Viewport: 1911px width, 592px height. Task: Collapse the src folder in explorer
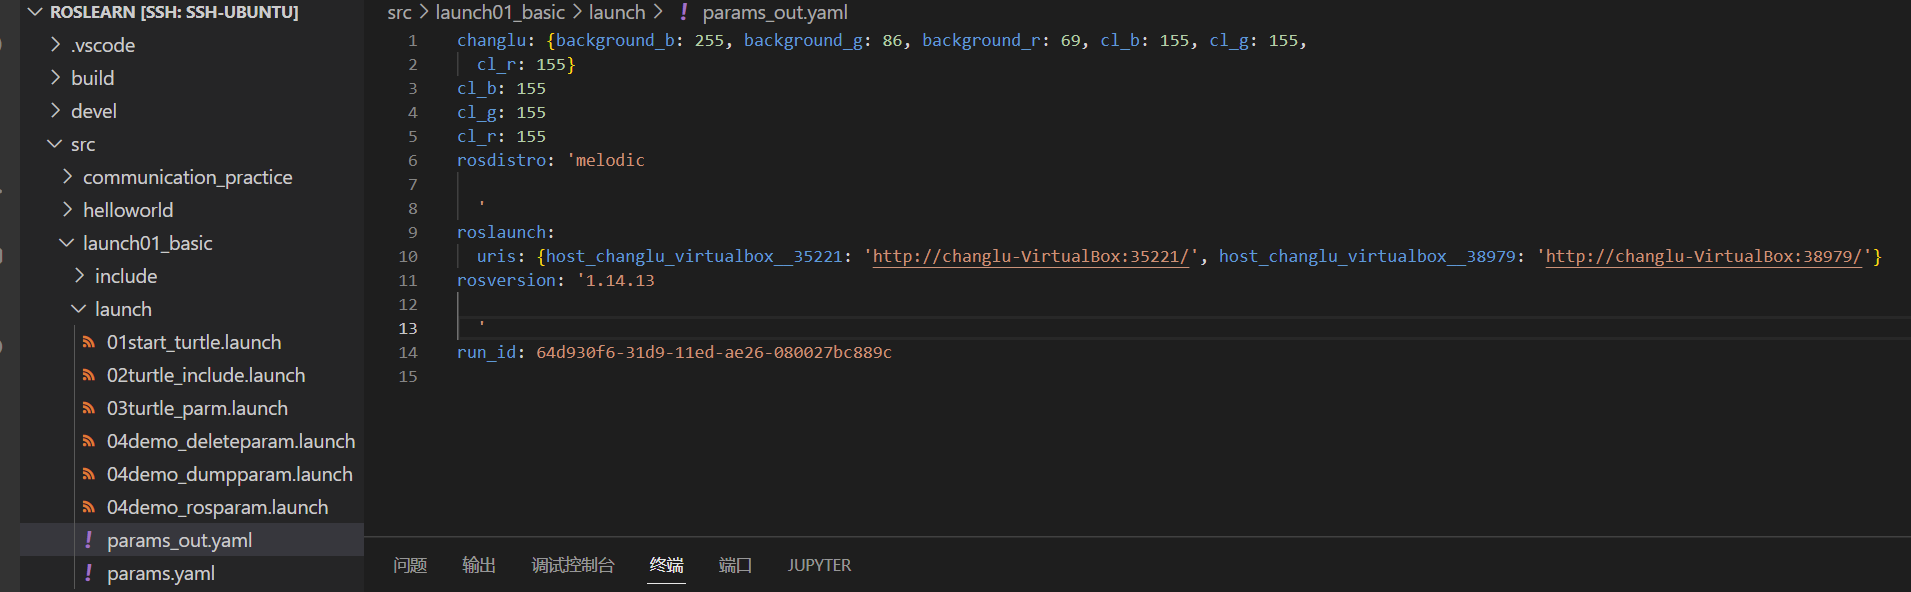pos(55,144)
